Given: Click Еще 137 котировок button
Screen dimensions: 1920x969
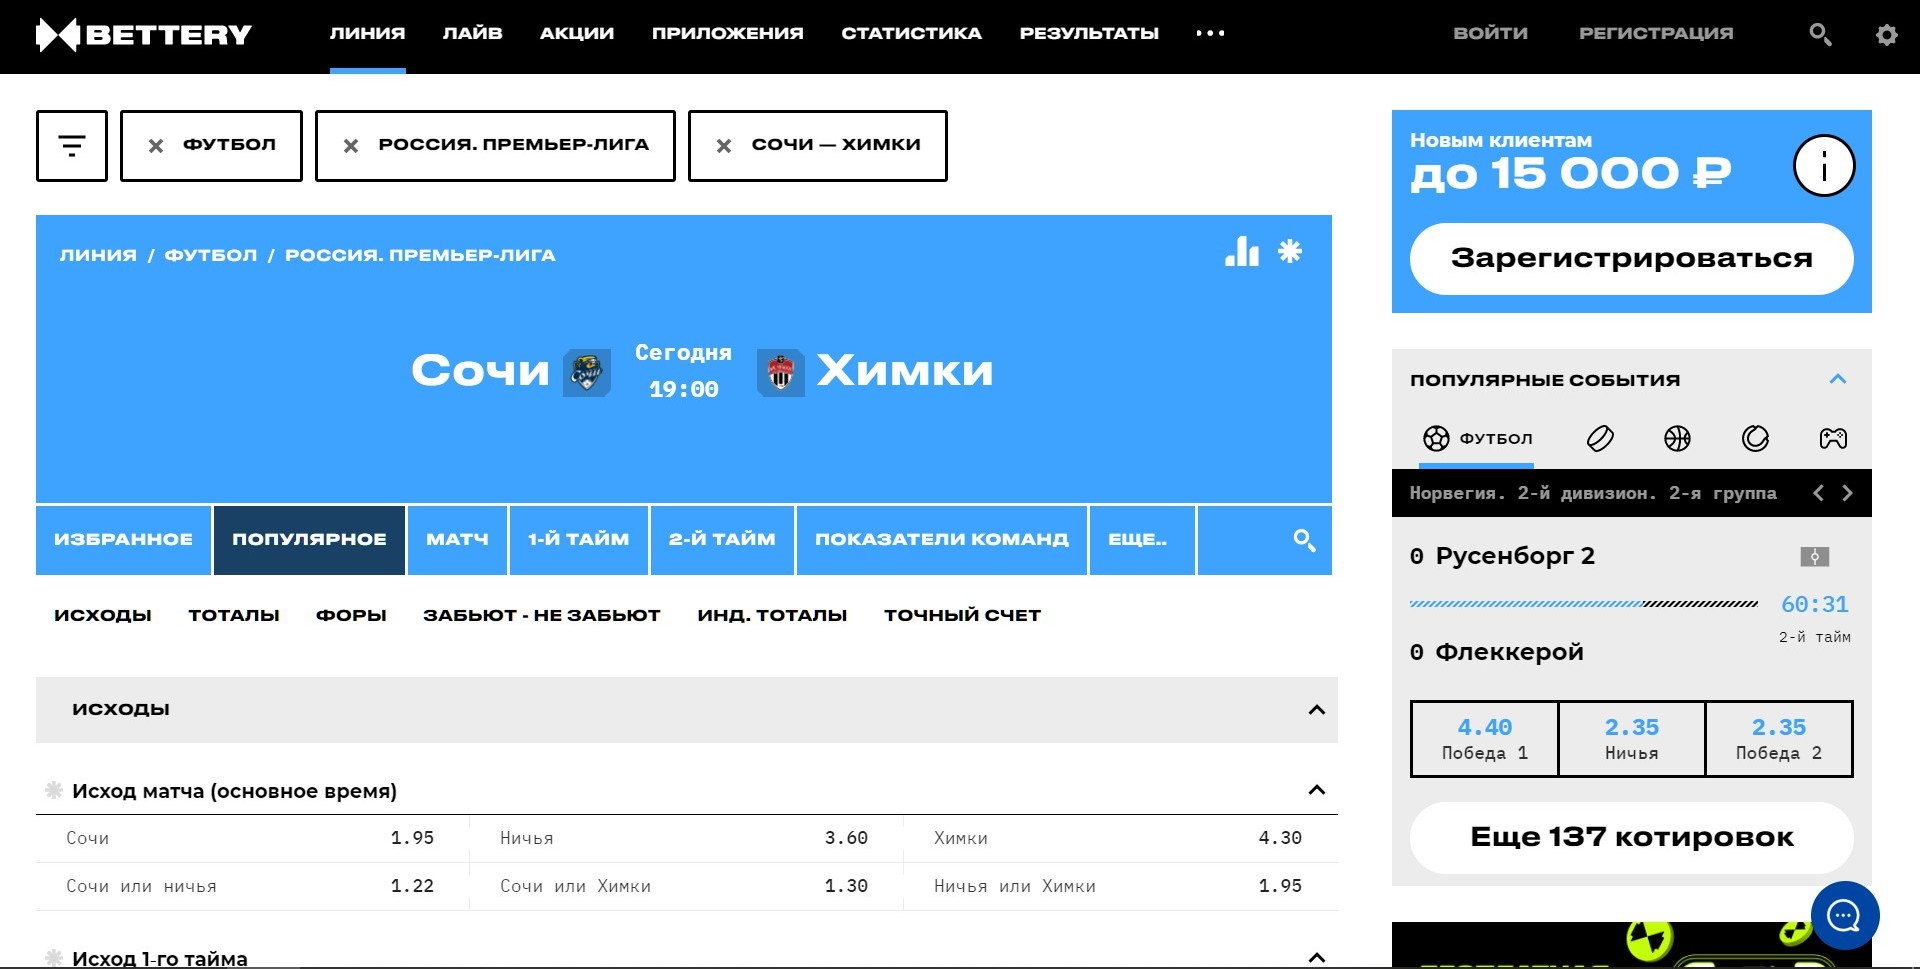Looking at the screenshot, I should tap(1631, 838).
